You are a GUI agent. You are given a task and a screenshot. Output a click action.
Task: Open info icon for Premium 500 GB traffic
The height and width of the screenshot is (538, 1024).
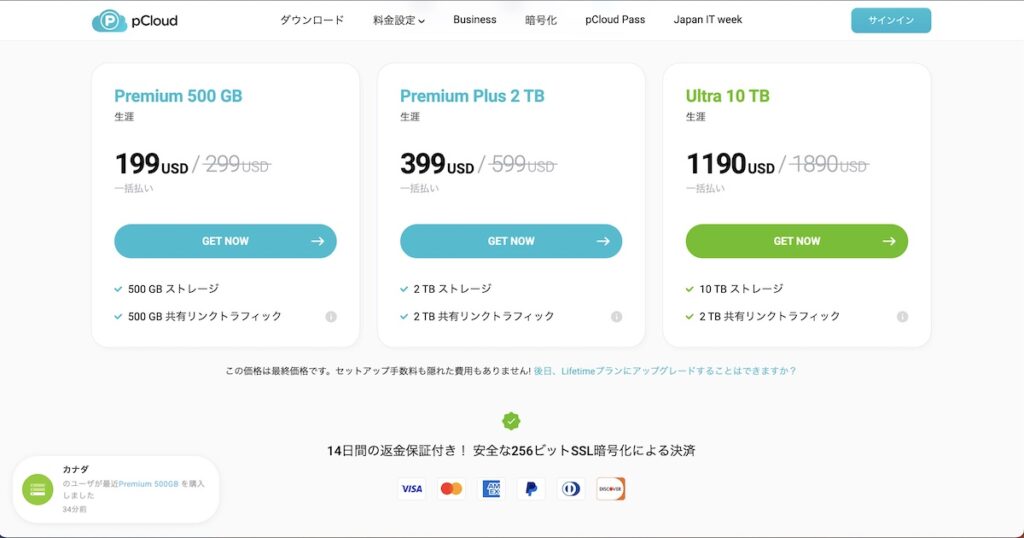331,317
